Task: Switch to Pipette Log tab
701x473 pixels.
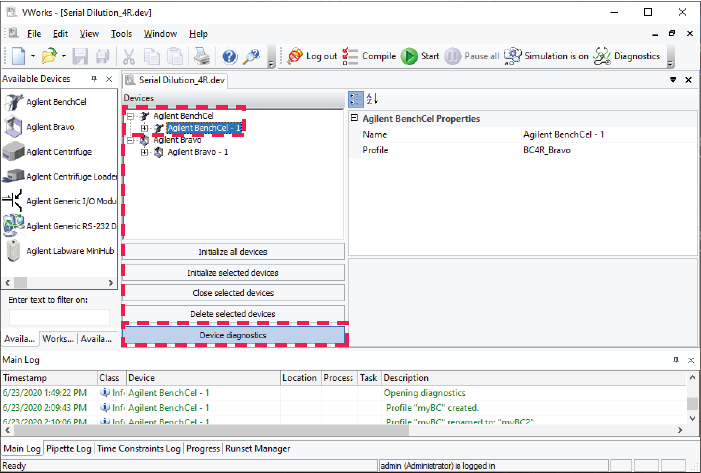Action: pos(69,449)
